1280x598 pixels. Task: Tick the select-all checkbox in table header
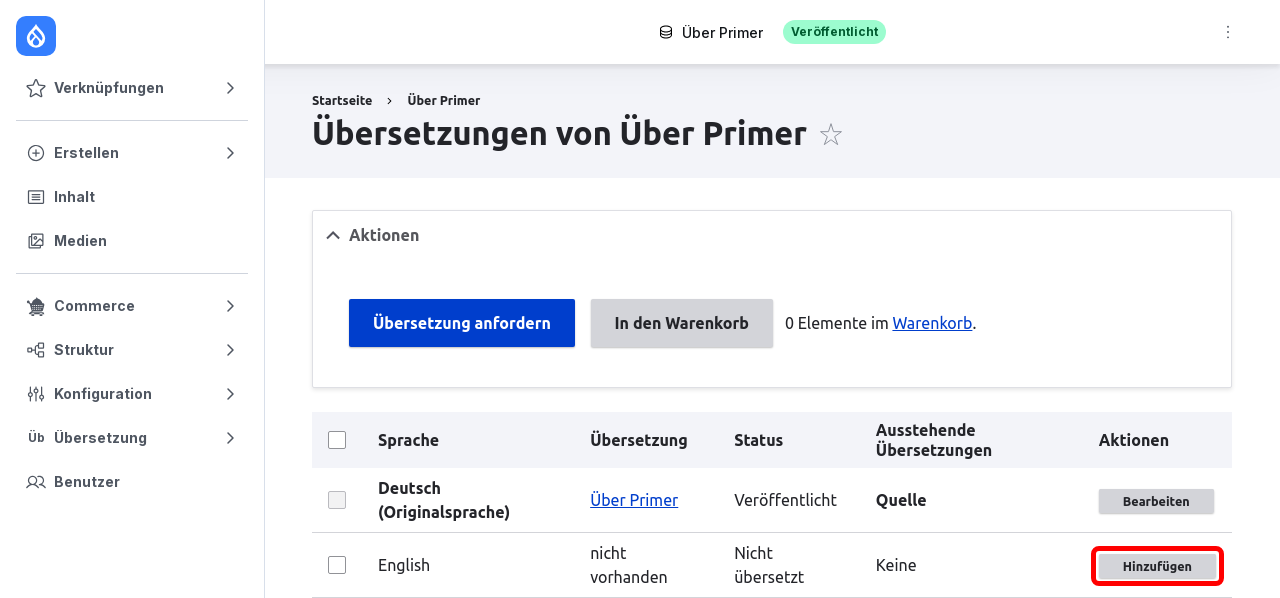tap(337, 440)
